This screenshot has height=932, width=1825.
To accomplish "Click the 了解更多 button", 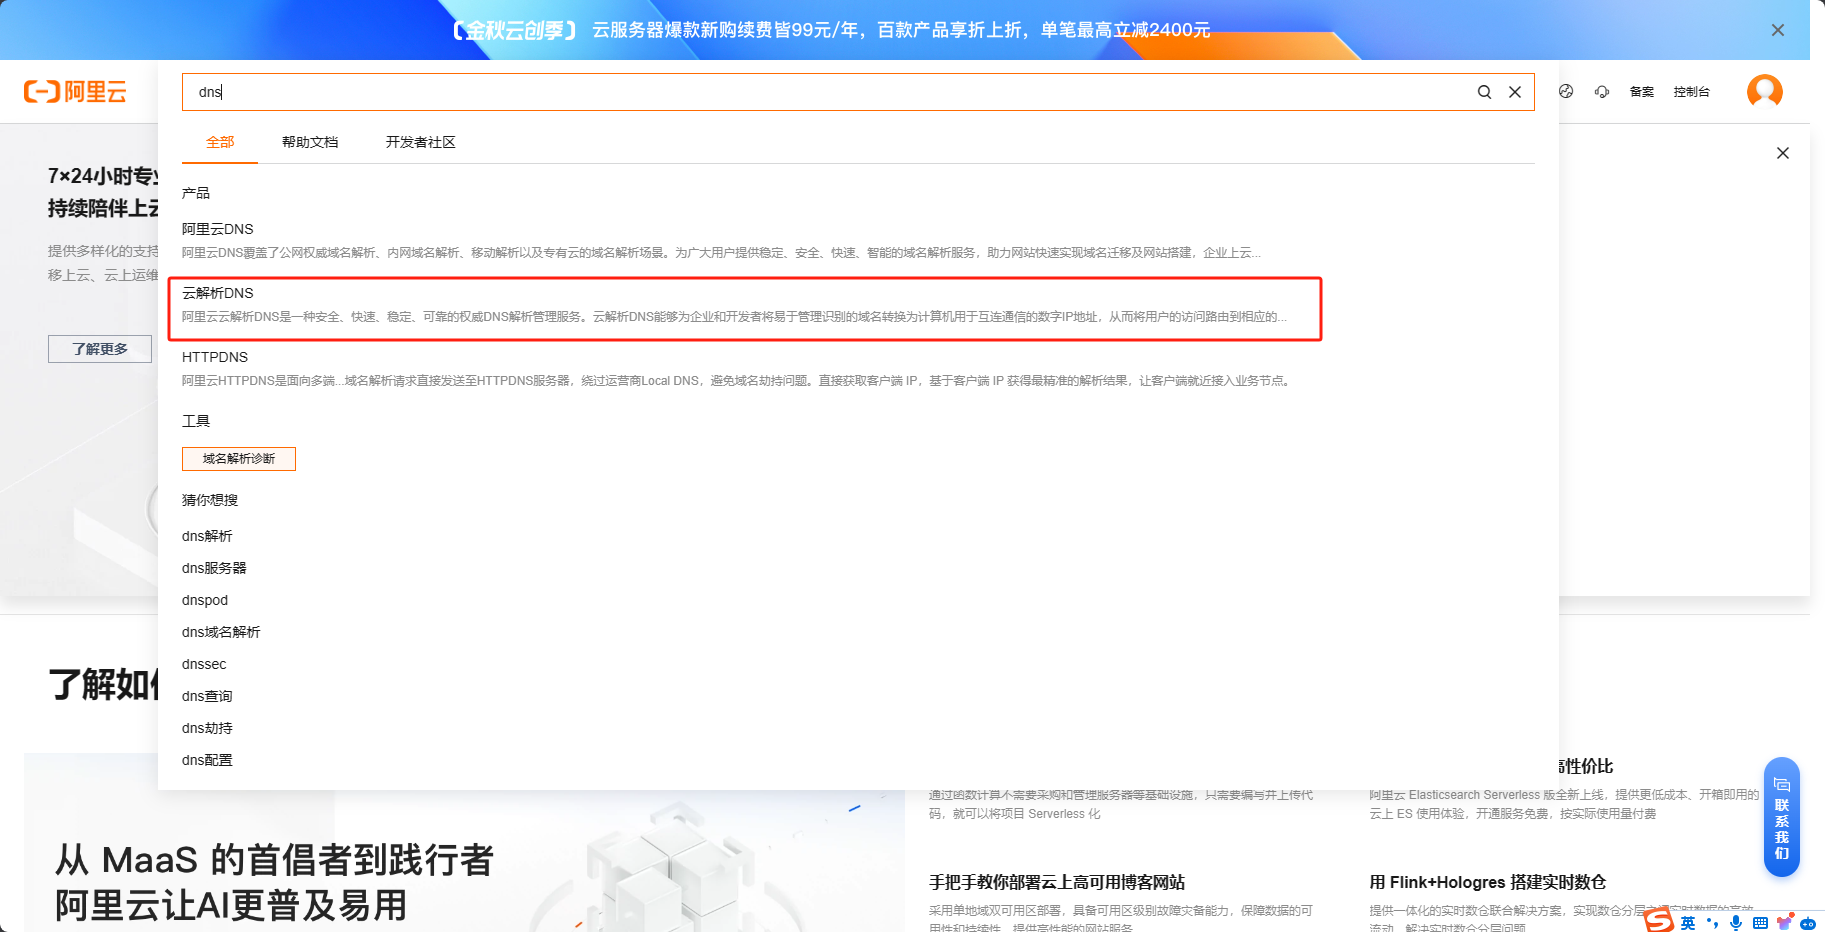I will [x=100, y=349].
